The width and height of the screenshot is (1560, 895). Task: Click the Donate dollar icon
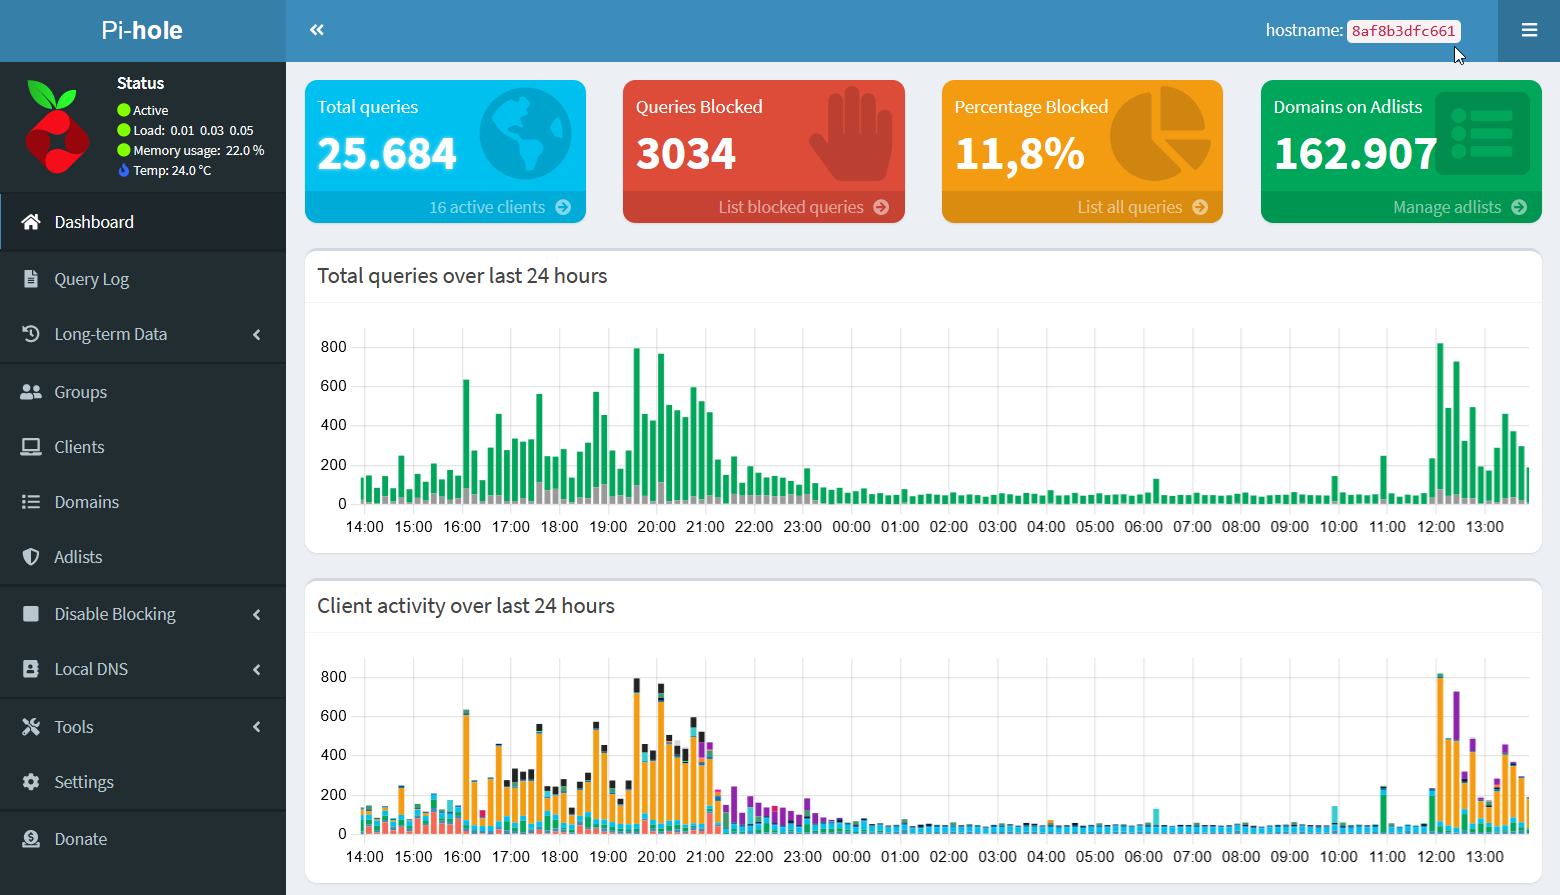(x=31, y=839)
